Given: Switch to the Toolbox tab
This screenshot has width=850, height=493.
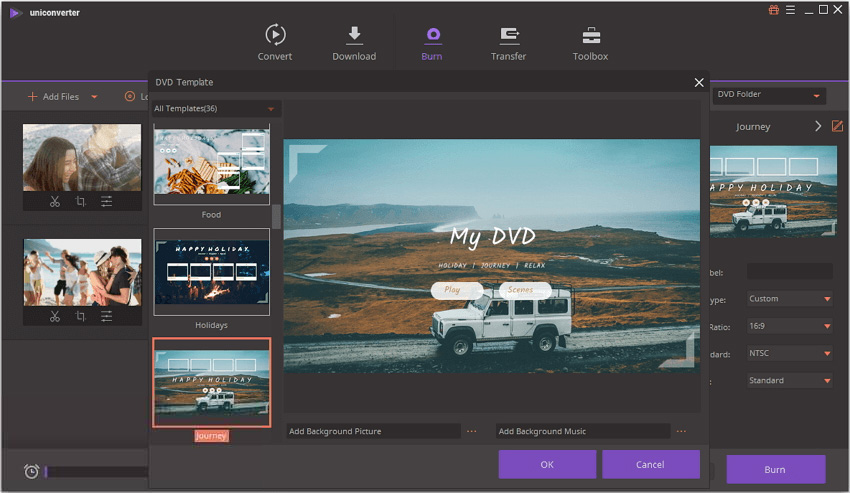Looking at the screenshot, I should 590,43.
